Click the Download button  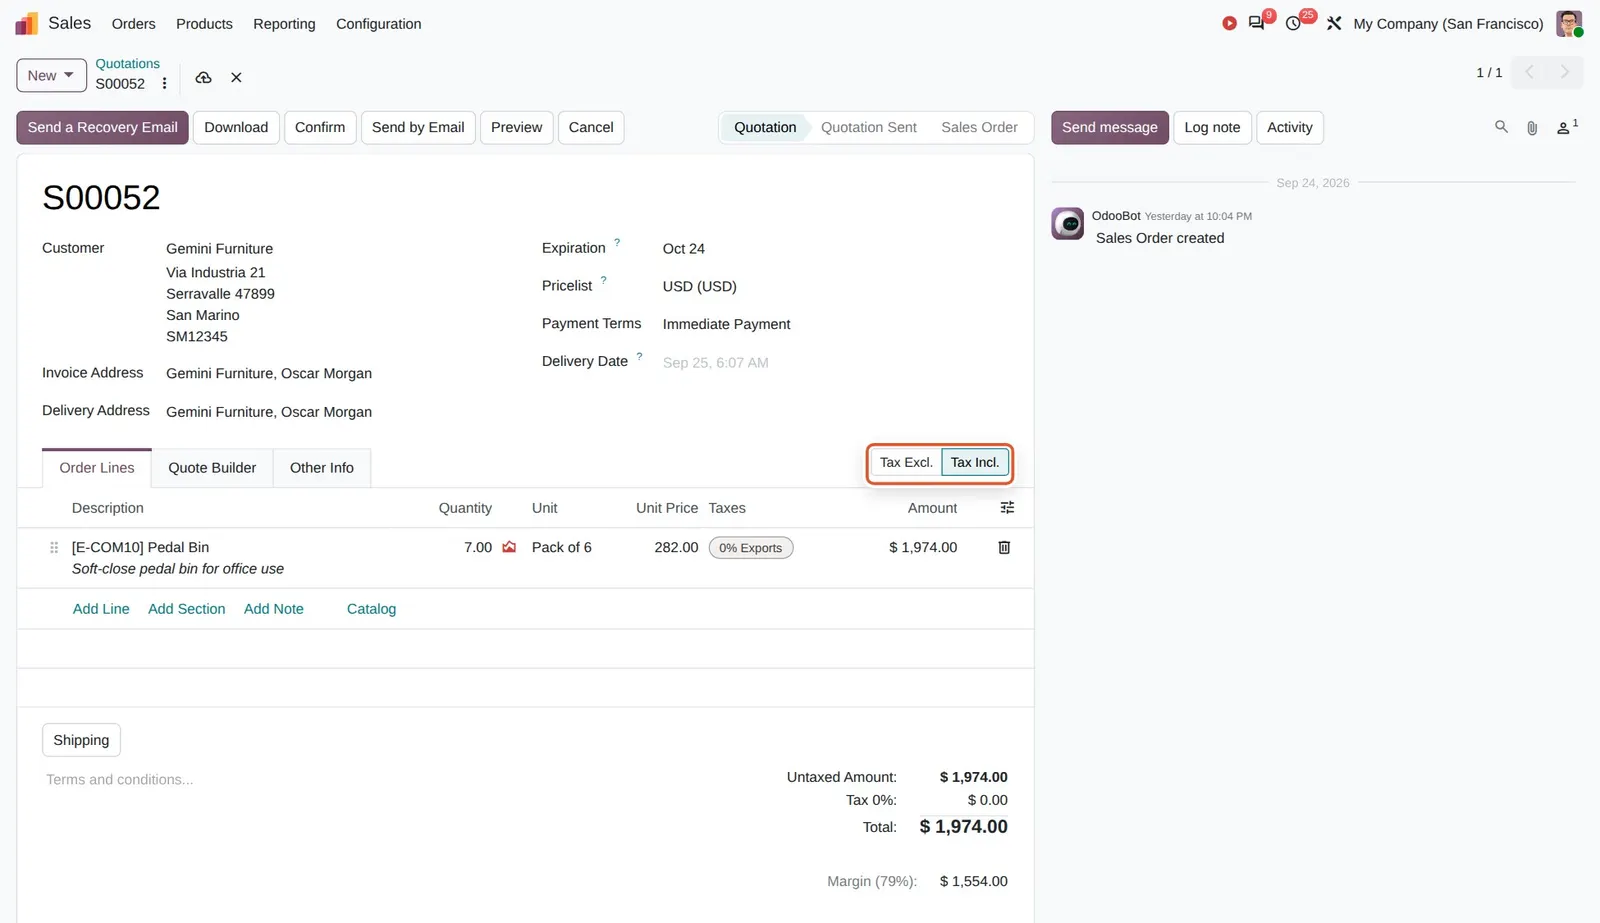click(x=236, y=127)
